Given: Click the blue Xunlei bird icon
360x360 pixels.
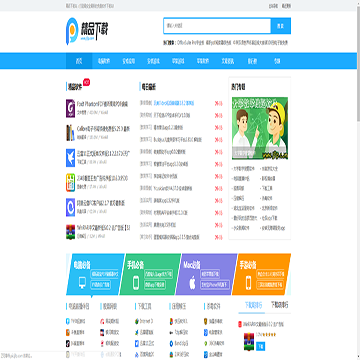Looking at the screenshot, I should click(70, 157).
